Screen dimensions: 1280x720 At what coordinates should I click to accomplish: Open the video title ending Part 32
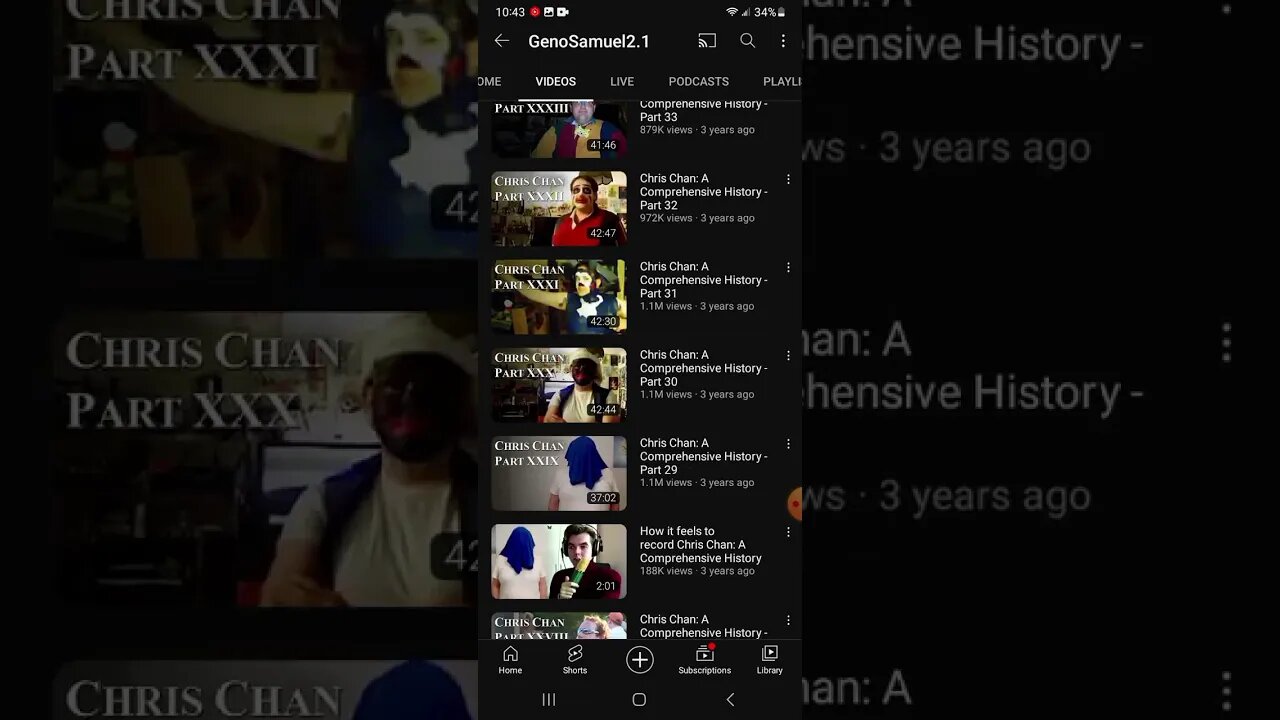[704, 192]
